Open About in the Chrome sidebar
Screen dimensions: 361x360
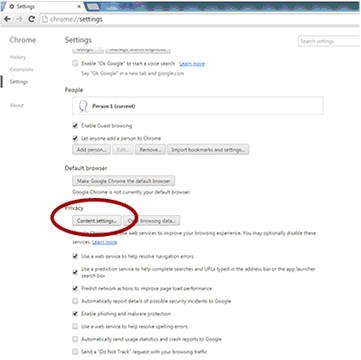click(17, 105)
